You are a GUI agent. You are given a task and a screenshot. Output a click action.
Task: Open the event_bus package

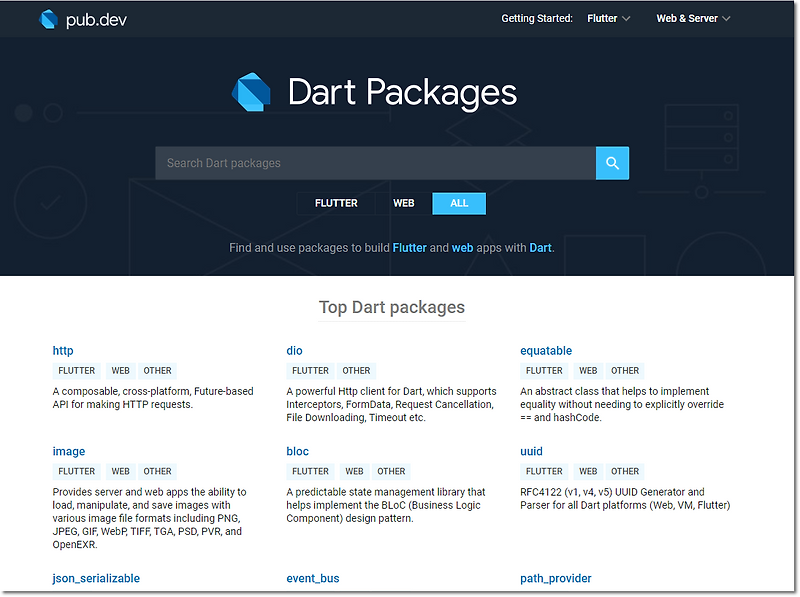click(313, 578)
